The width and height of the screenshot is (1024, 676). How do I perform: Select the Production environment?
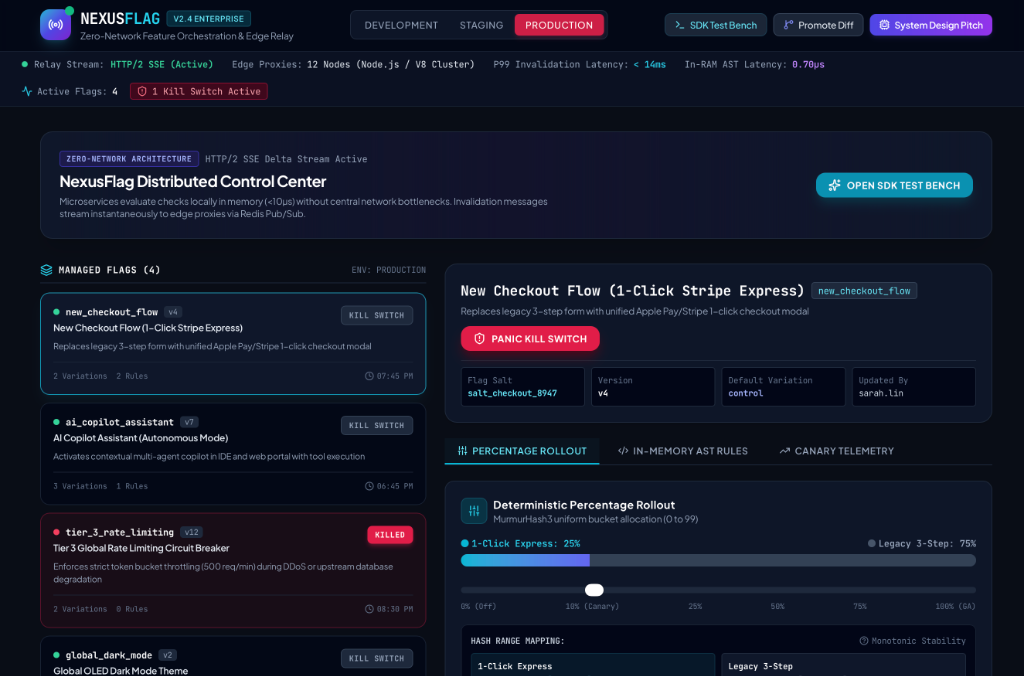tap(559, 25)
